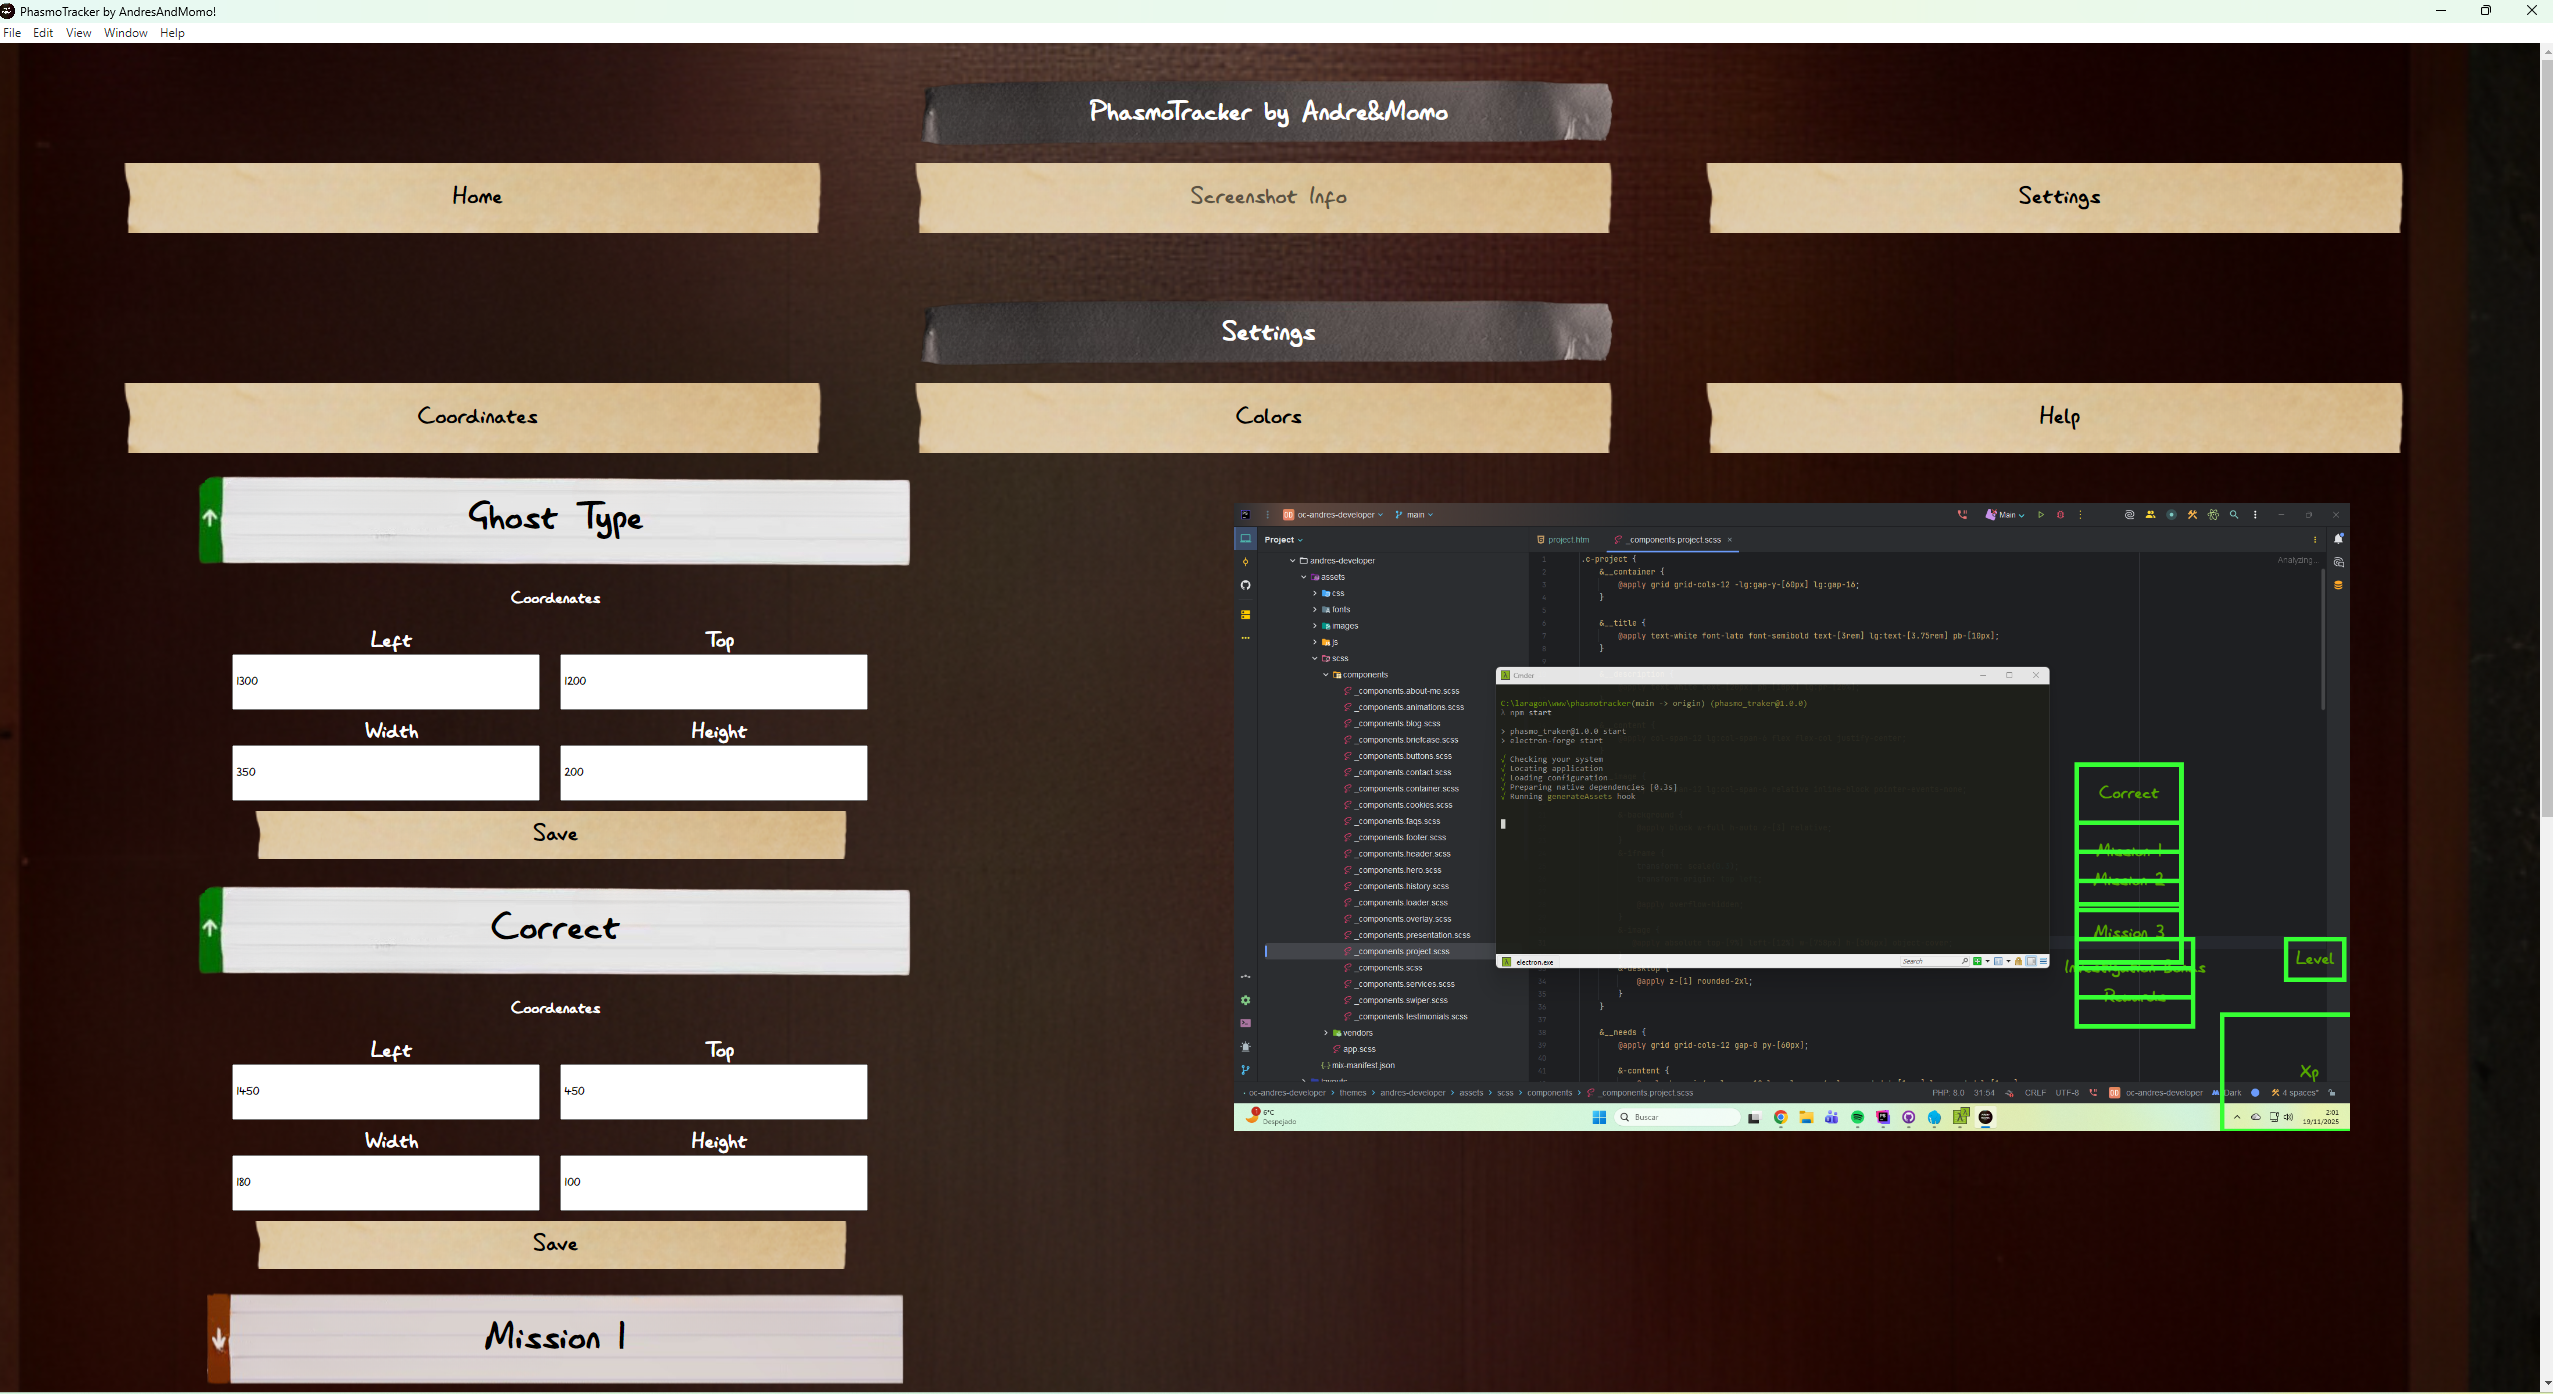Click the screenshot preview with green boxes

click(x=1790, y=817)
